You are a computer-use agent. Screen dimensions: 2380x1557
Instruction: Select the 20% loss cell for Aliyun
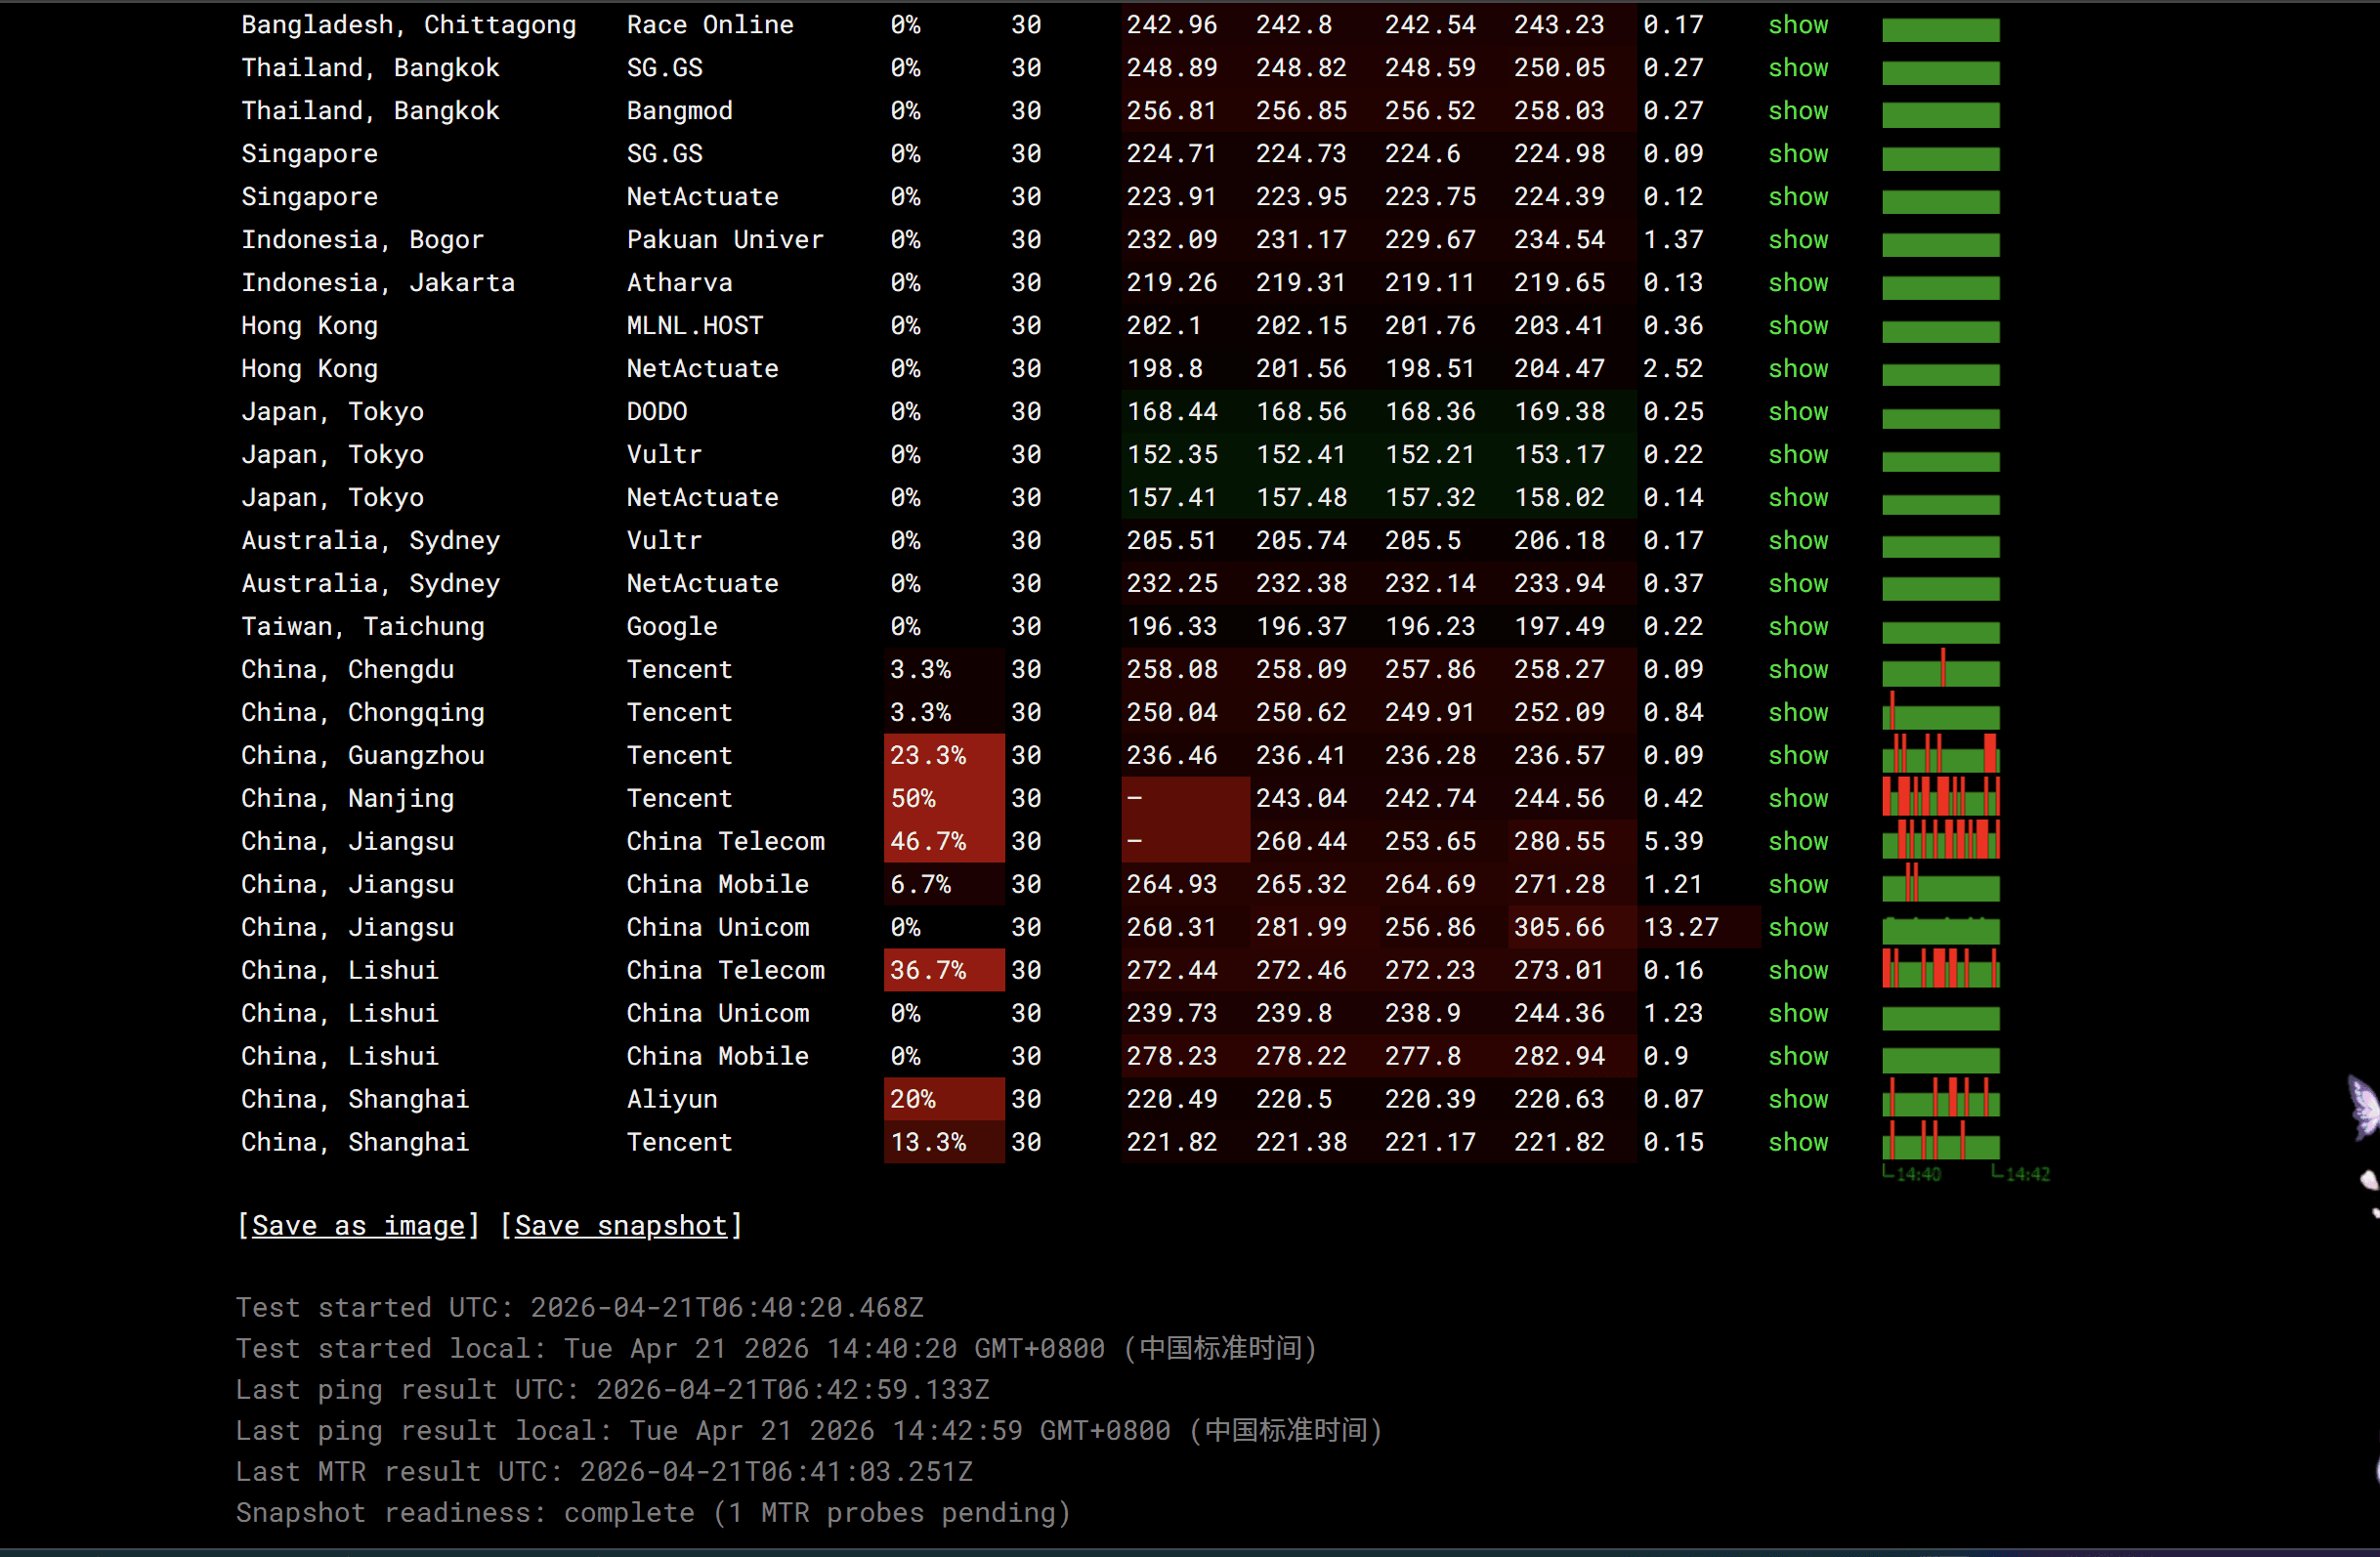(x=944, y=1100)
